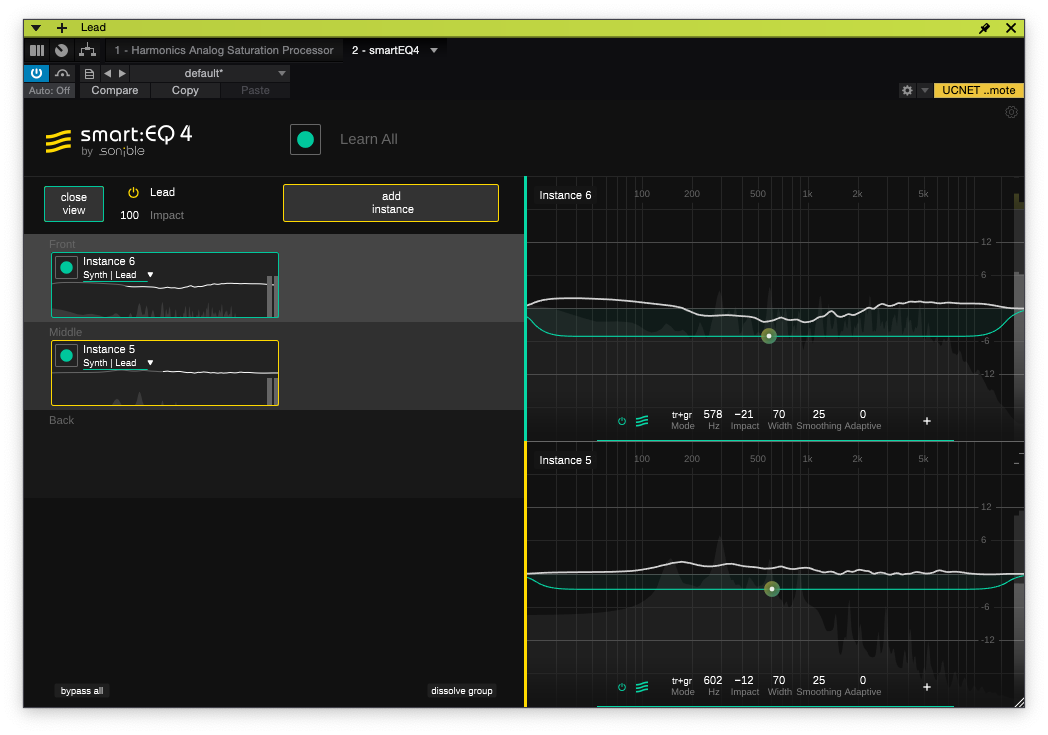1048x735 pixels.
Task: Click the Instance 5 EQ band handle
Action: point(771,589)
